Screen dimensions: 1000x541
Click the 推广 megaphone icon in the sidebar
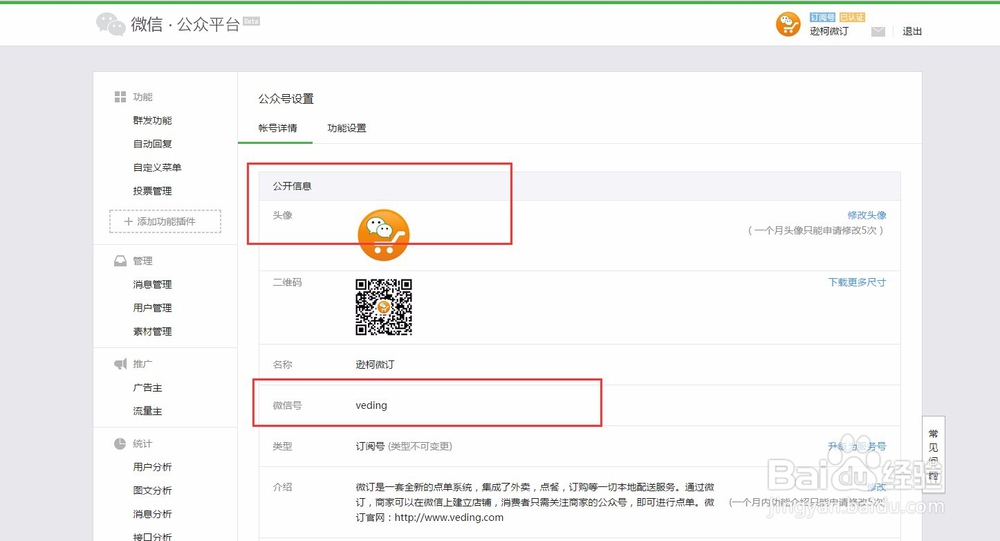point(120,364)
